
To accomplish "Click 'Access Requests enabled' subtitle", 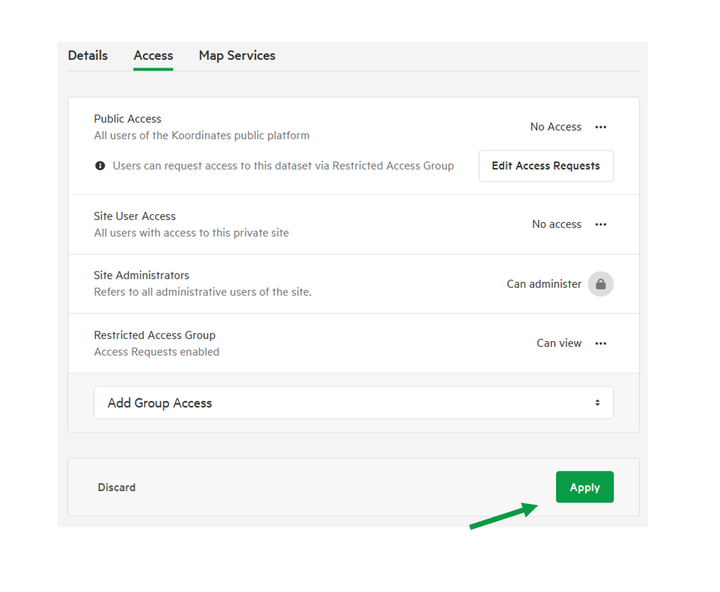I will 157,352.
